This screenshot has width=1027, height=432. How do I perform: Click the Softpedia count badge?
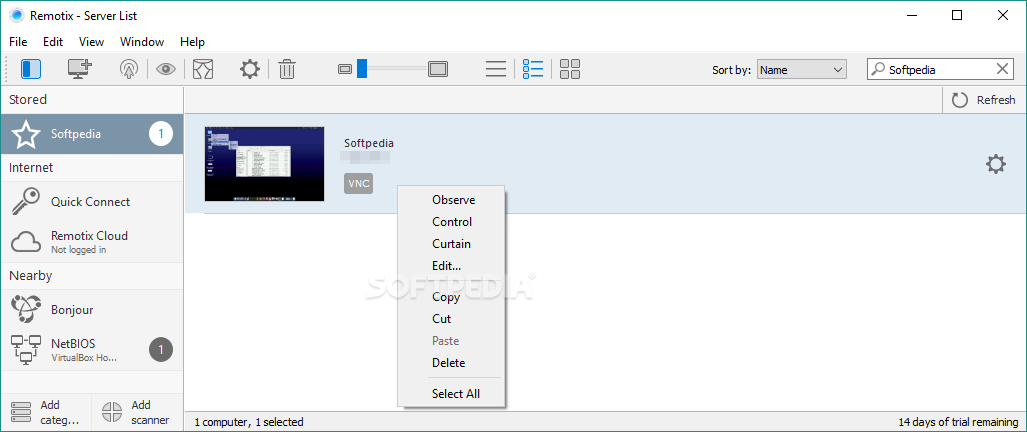(x=161, y=134)
